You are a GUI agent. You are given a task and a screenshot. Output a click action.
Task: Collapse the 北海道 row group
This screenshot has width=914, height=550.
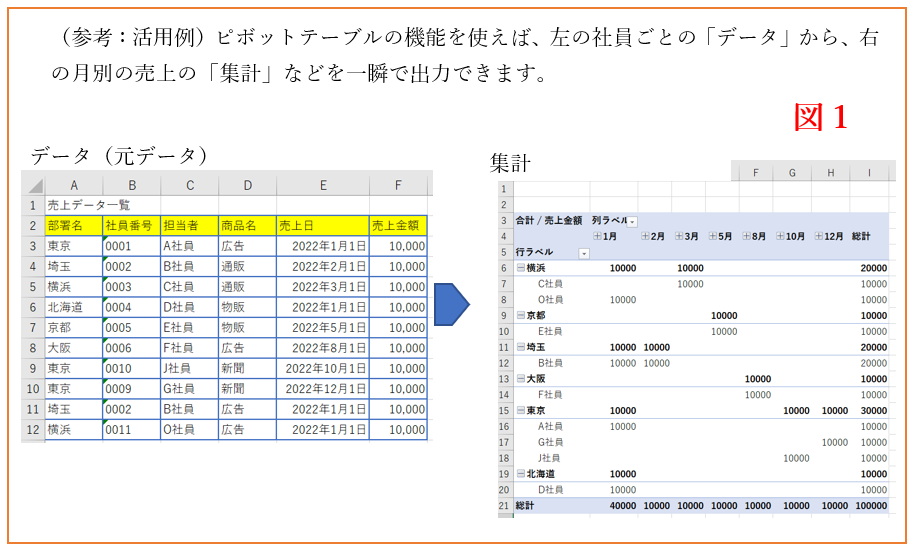click(520, 474)
